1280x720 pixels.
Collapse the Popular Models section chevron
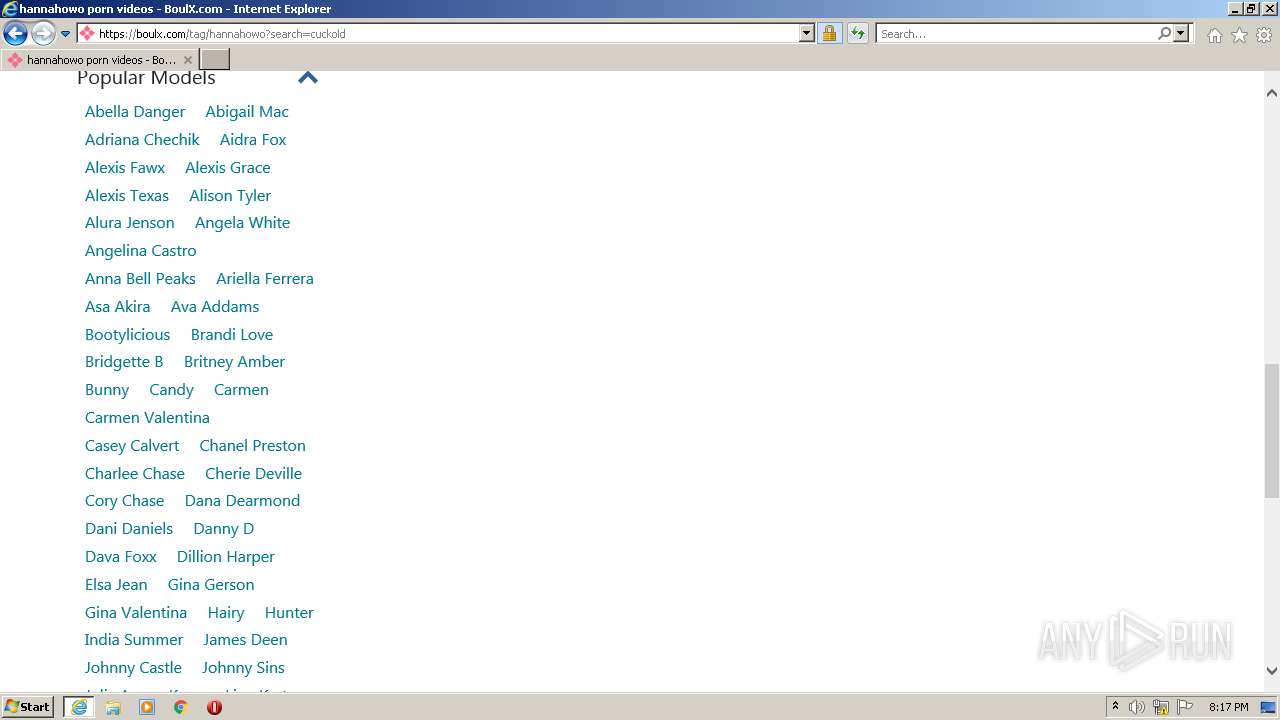pos(308,77)
